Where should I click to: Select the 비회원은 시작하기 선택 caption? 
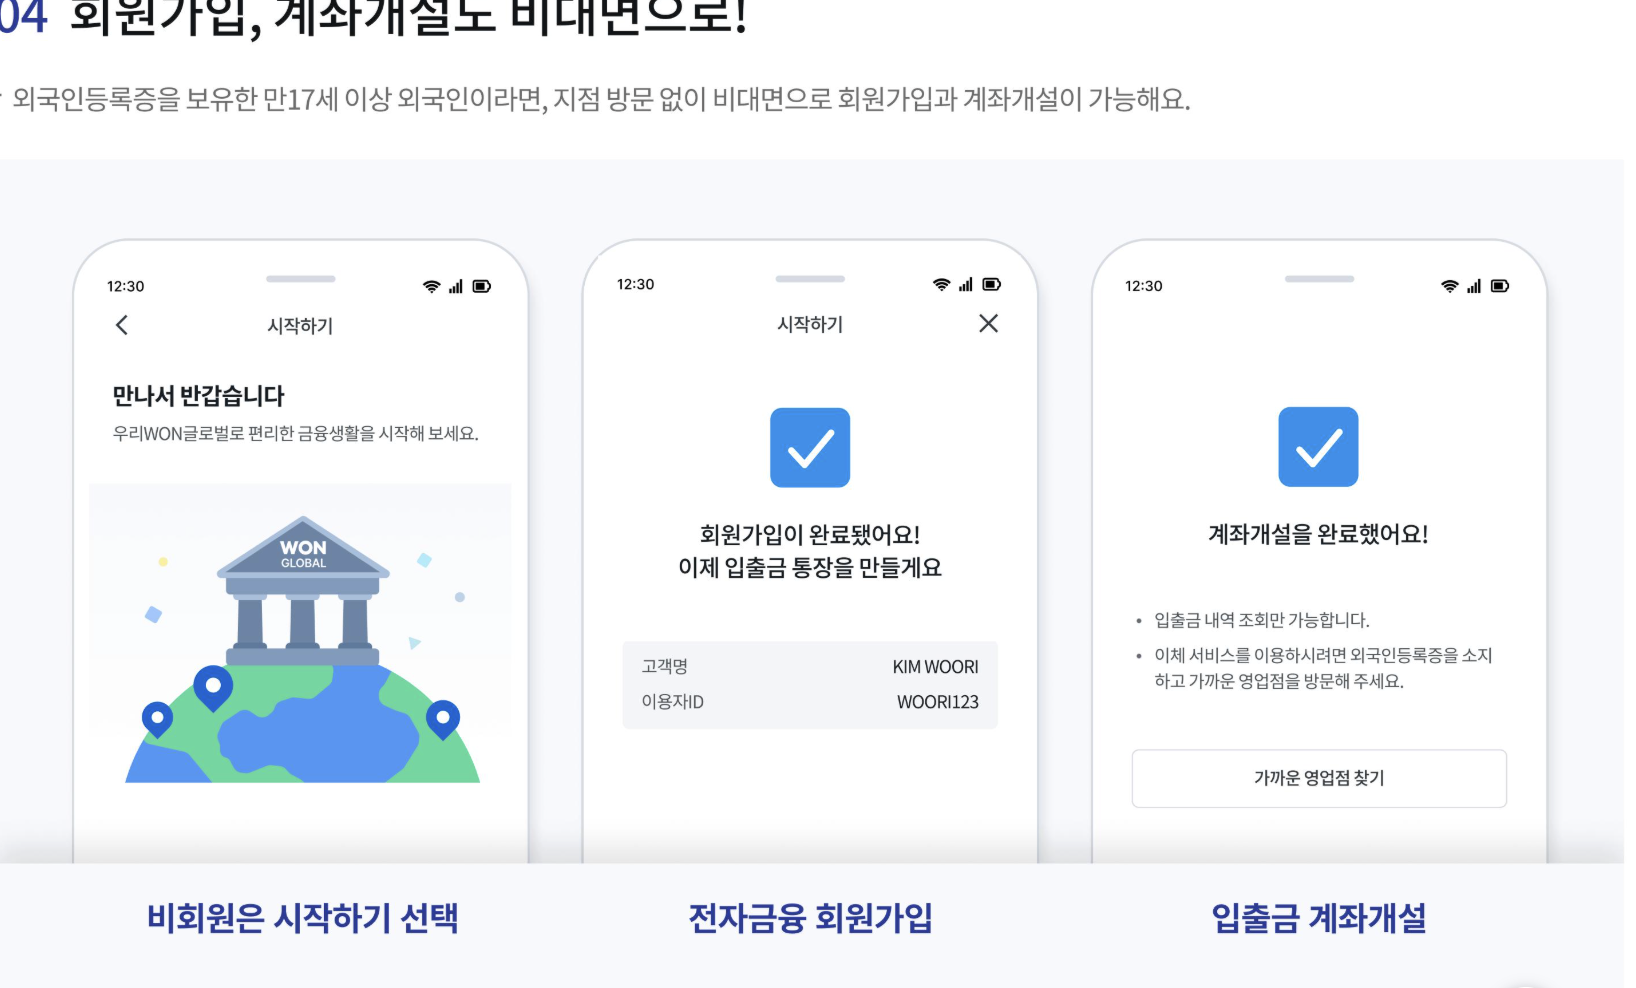click(302, 918)
